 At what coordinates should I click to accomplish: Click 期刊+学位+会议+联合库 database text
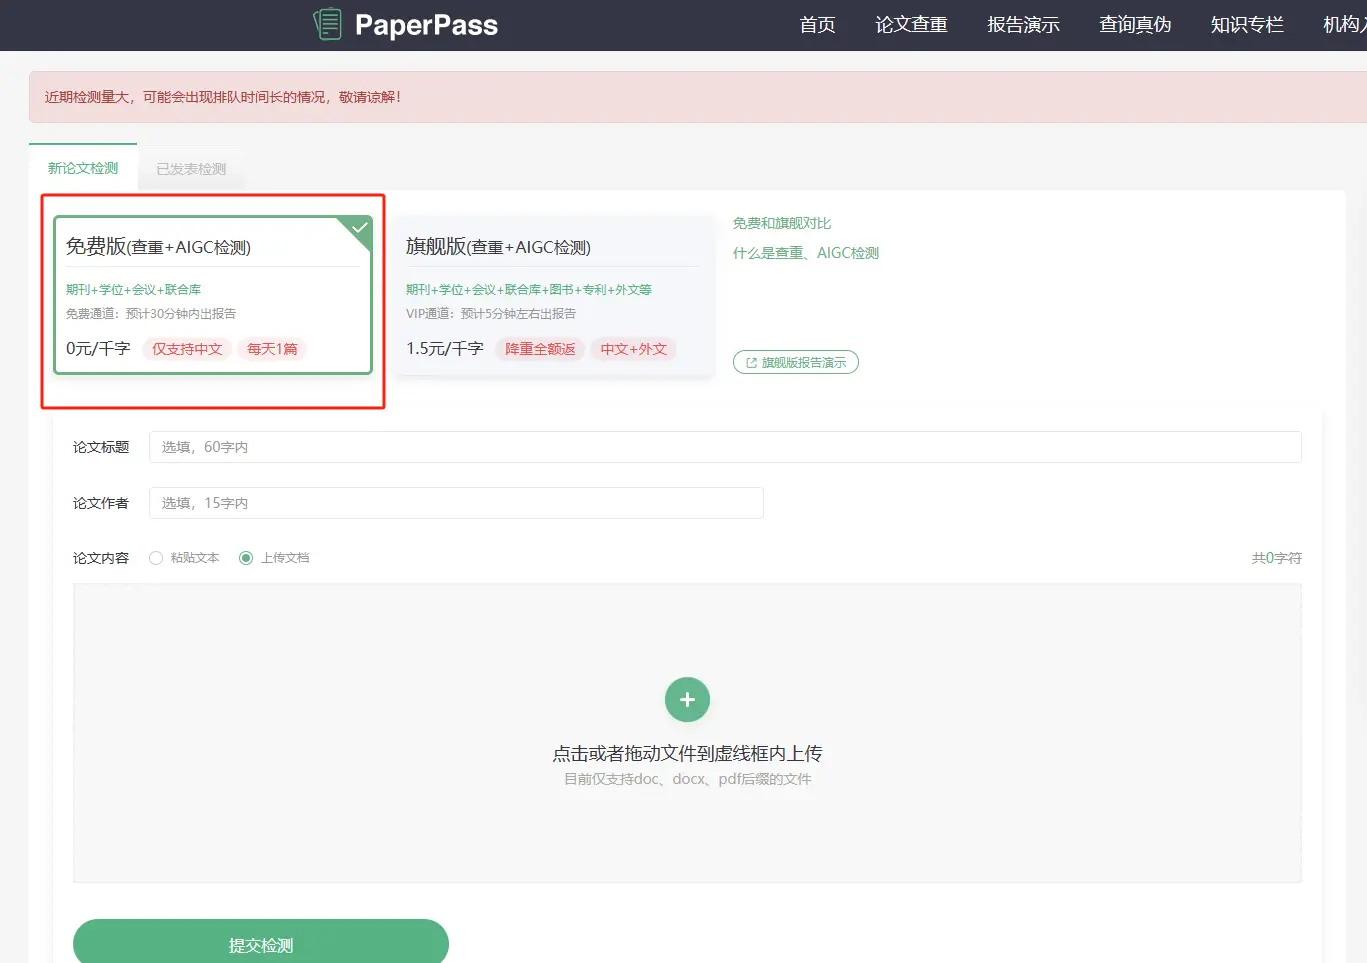pyautogui.click(x=133, y=290)
